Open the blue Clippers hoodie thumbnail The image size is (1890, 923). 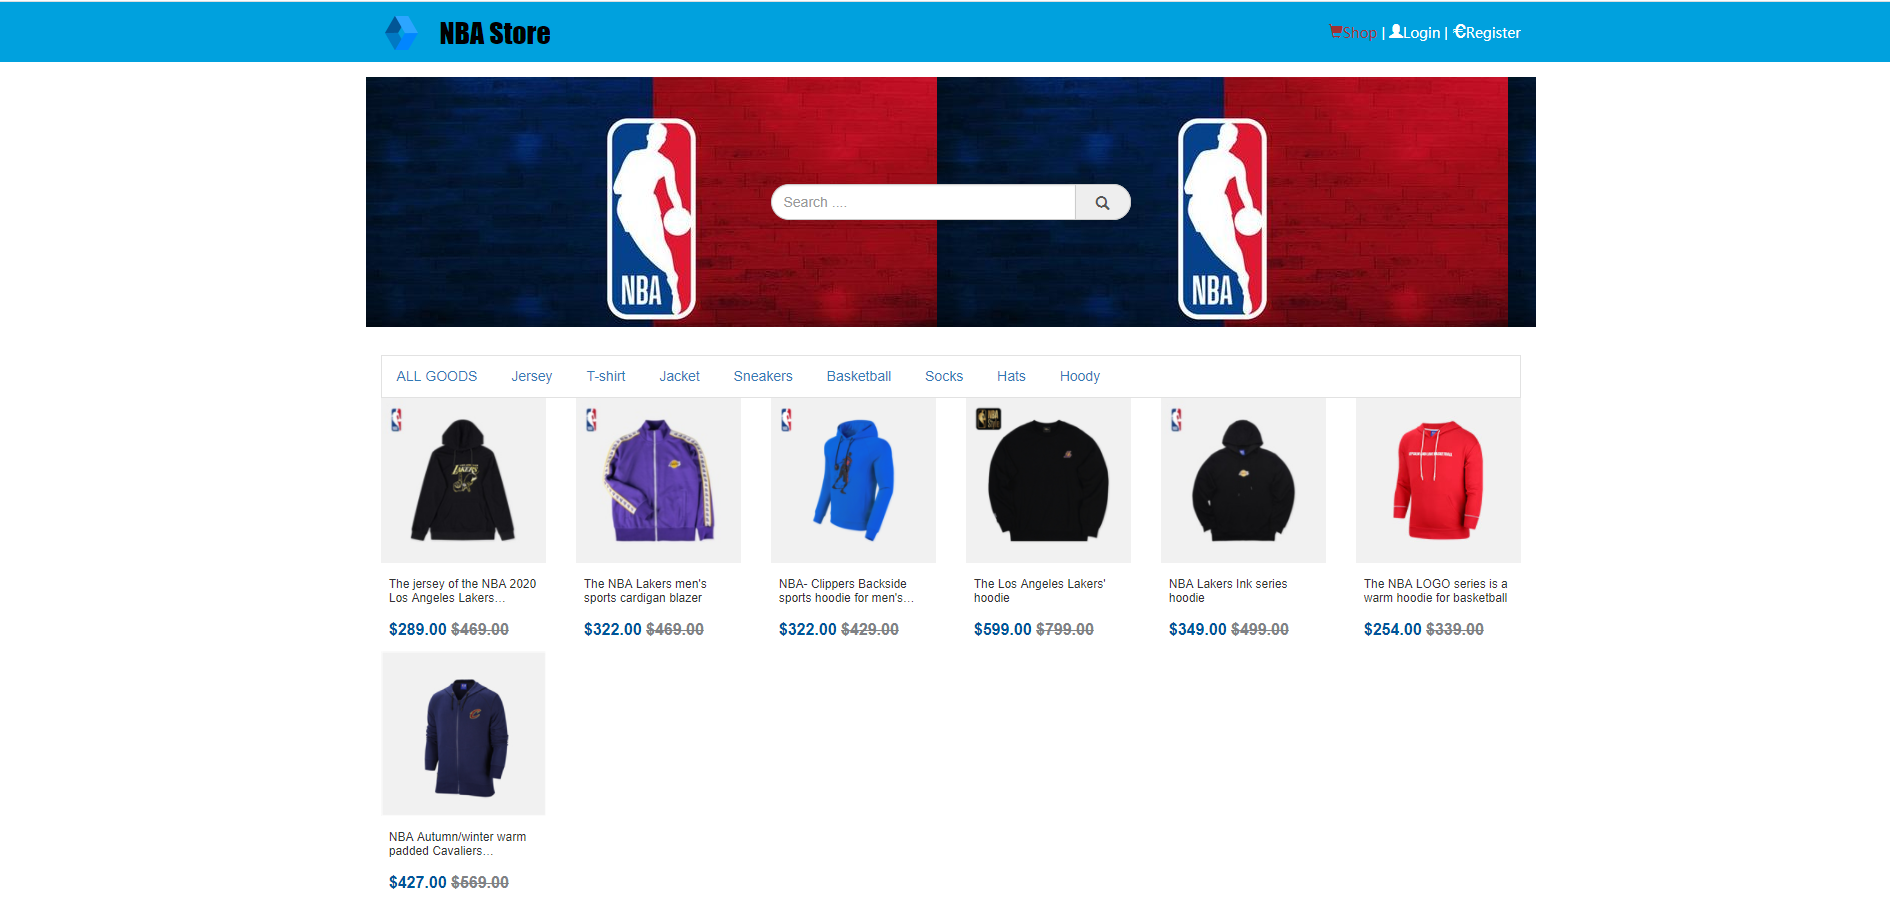853,480
